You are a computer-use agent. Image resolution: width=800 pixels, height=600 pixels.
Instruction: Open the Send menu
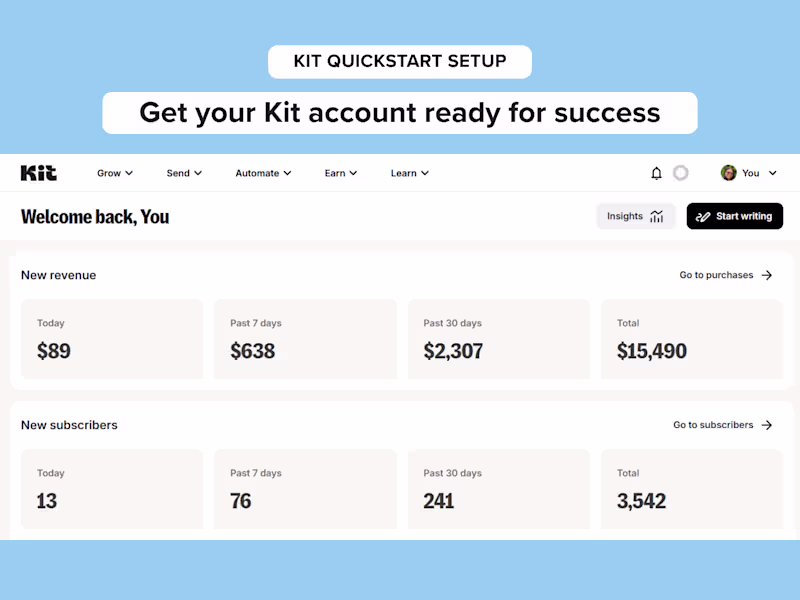[x=183, y=172]
